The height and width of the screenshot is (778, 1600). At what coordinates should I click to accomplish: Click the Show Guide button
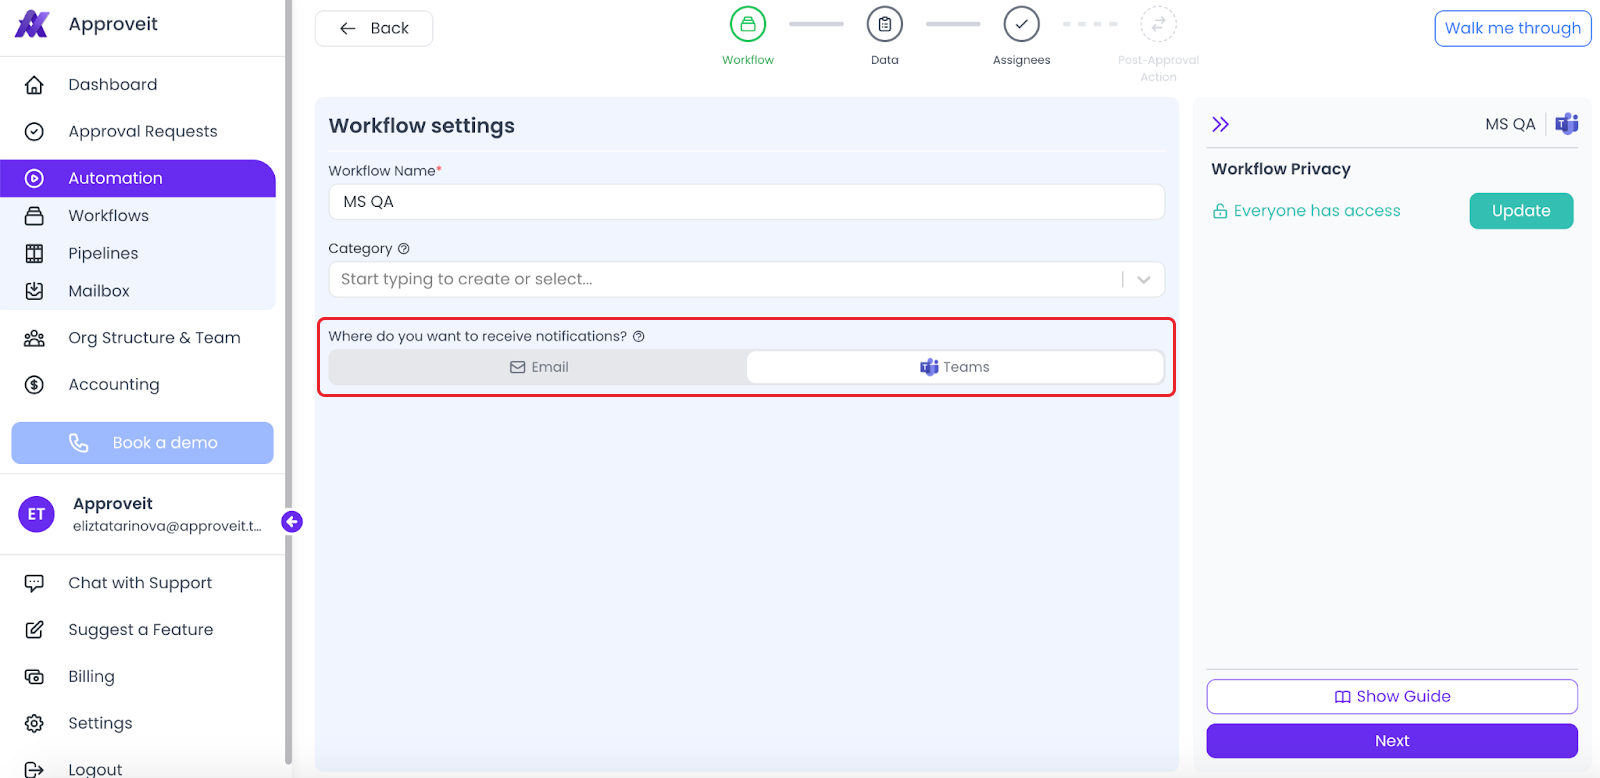(x=1392, y=696)
